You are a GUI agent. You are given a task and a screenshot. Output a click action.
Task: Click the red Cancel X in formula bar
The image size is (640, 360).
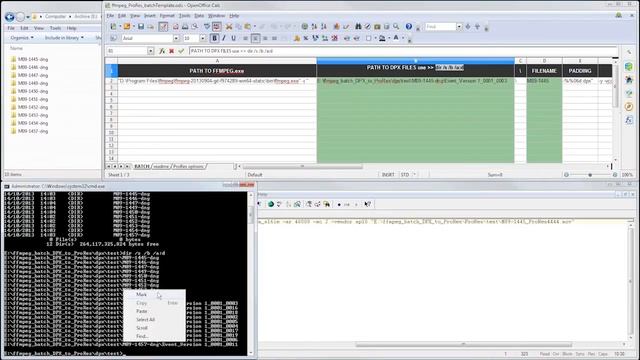click(171, 51)
